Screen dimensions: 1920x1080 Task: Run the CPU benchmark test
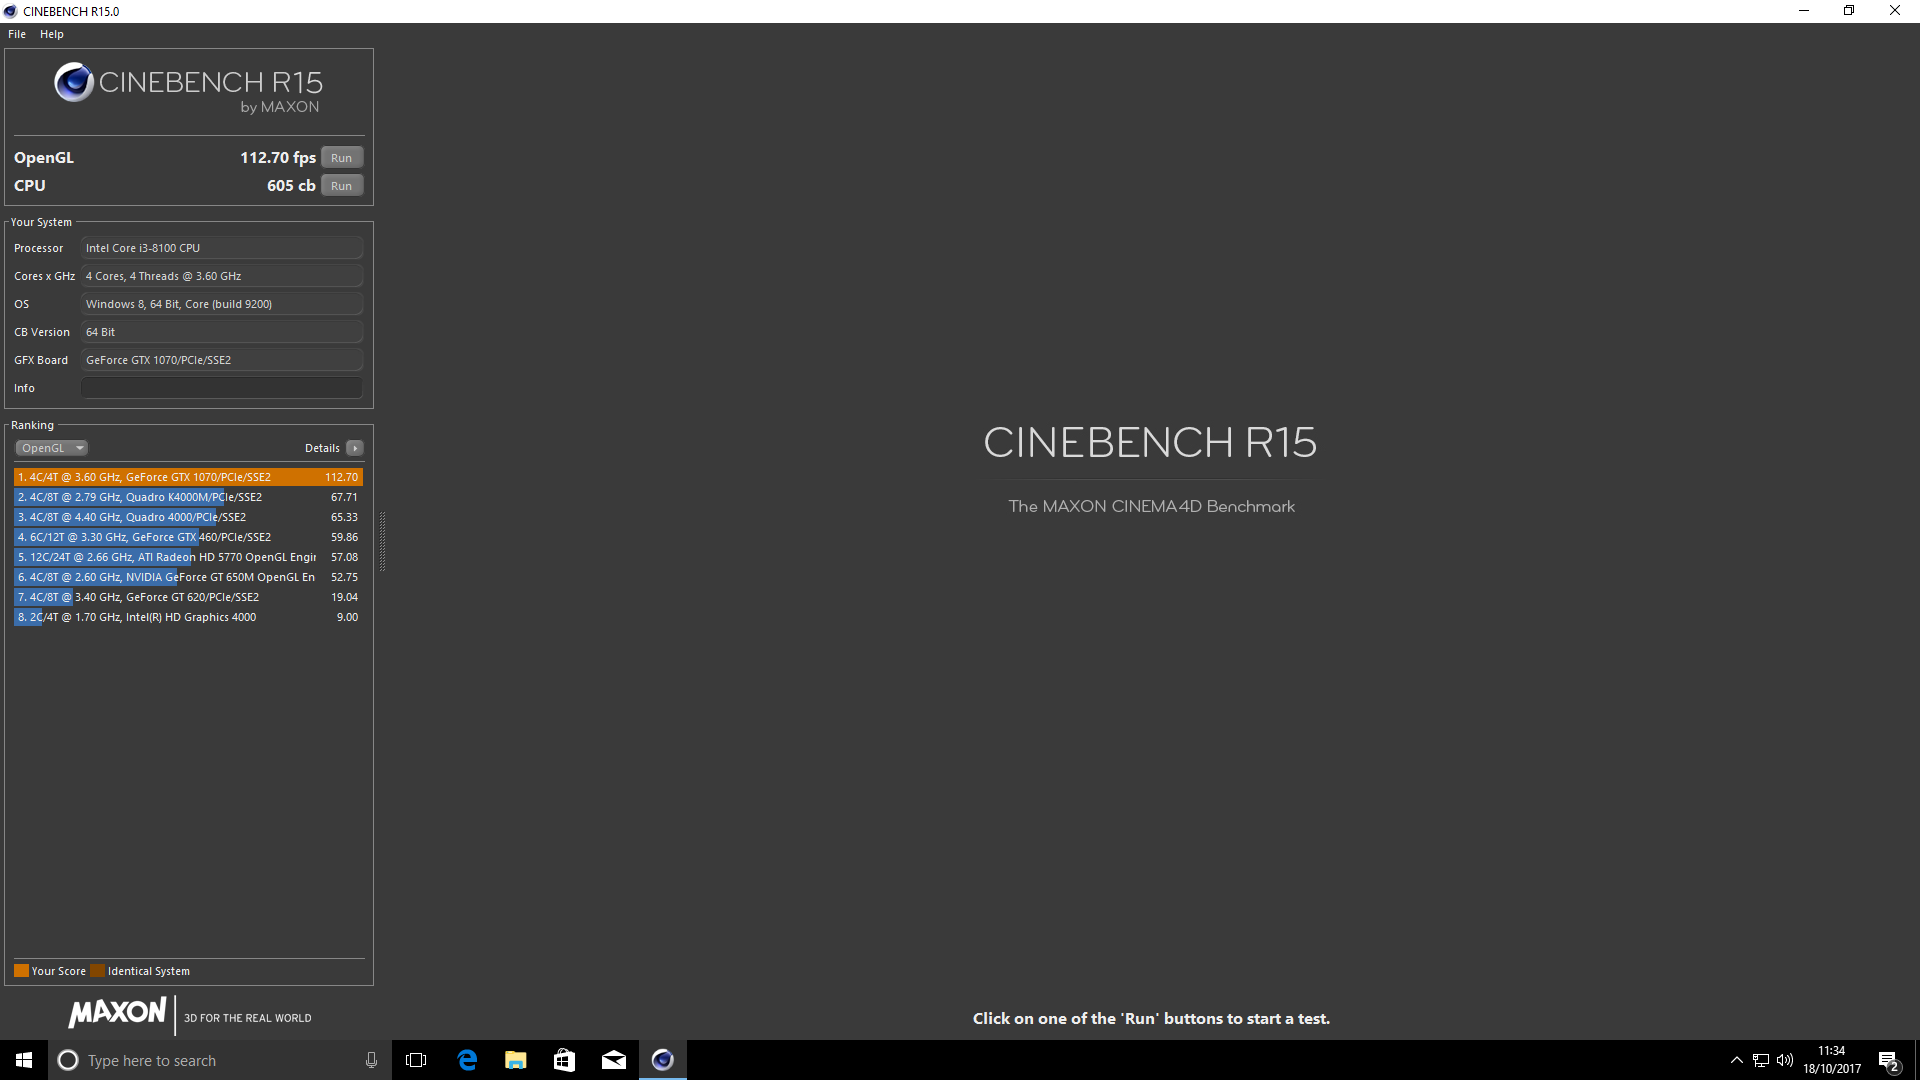click(341, 186)
